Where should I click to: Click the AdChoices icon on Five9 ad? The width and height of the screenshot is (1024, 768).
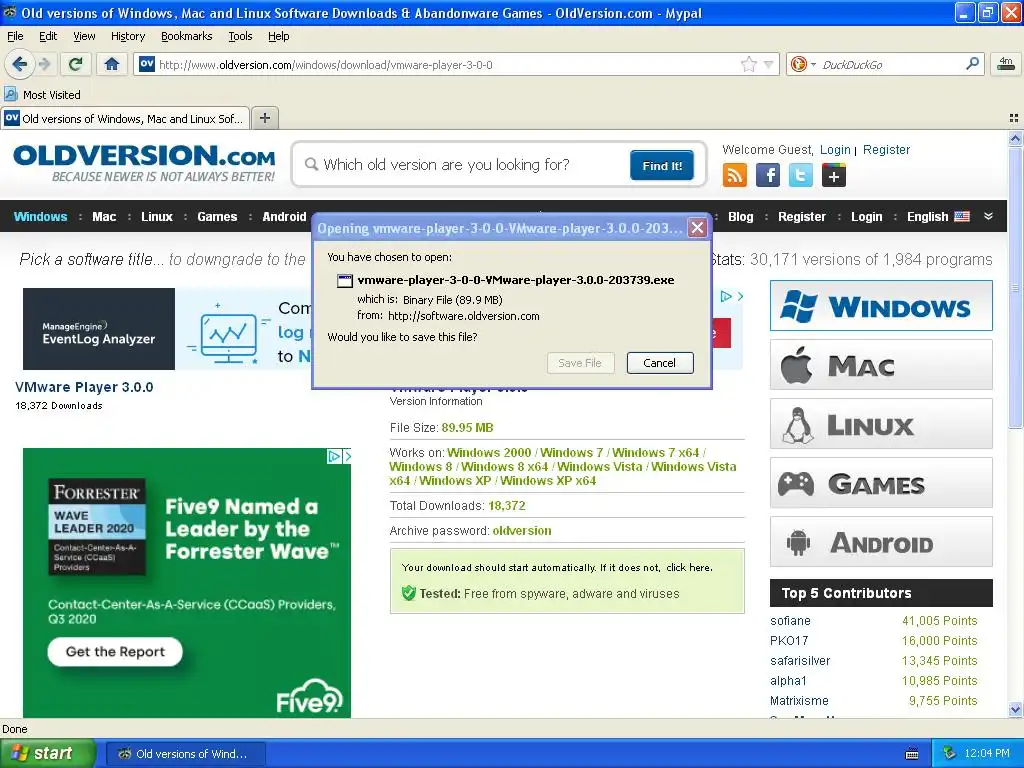pos(334,456)
